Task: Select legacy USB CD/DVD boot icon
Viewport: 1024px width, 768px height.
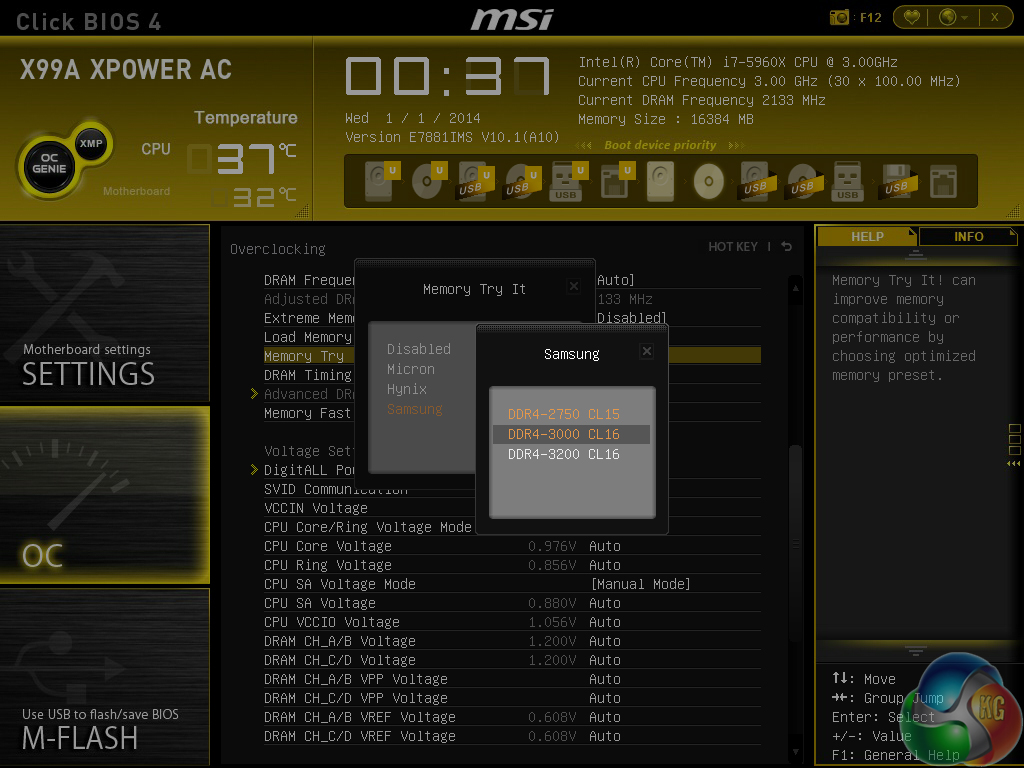Action: (x=805, y=181)
